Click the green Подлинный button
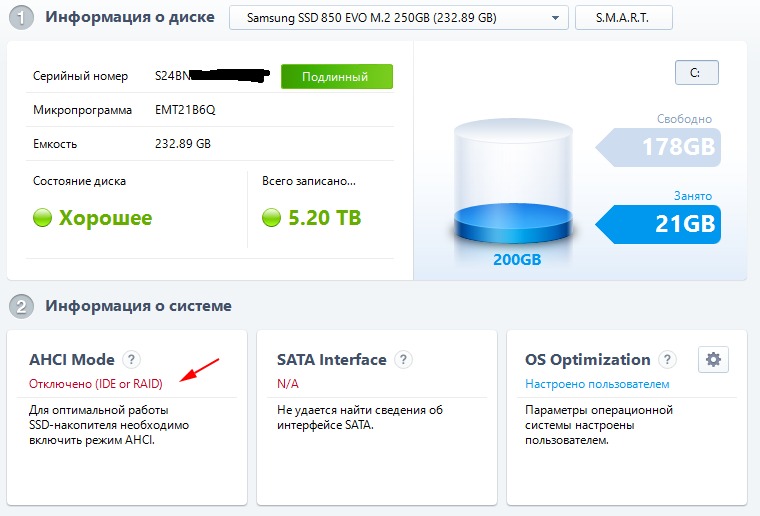Screen dimensions: 760x516 pos(336,77)
